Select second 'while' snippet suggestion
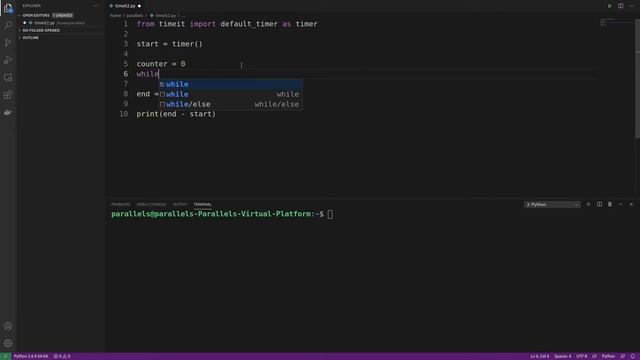The height and width of the screenshot is (360, 640). 231,94
